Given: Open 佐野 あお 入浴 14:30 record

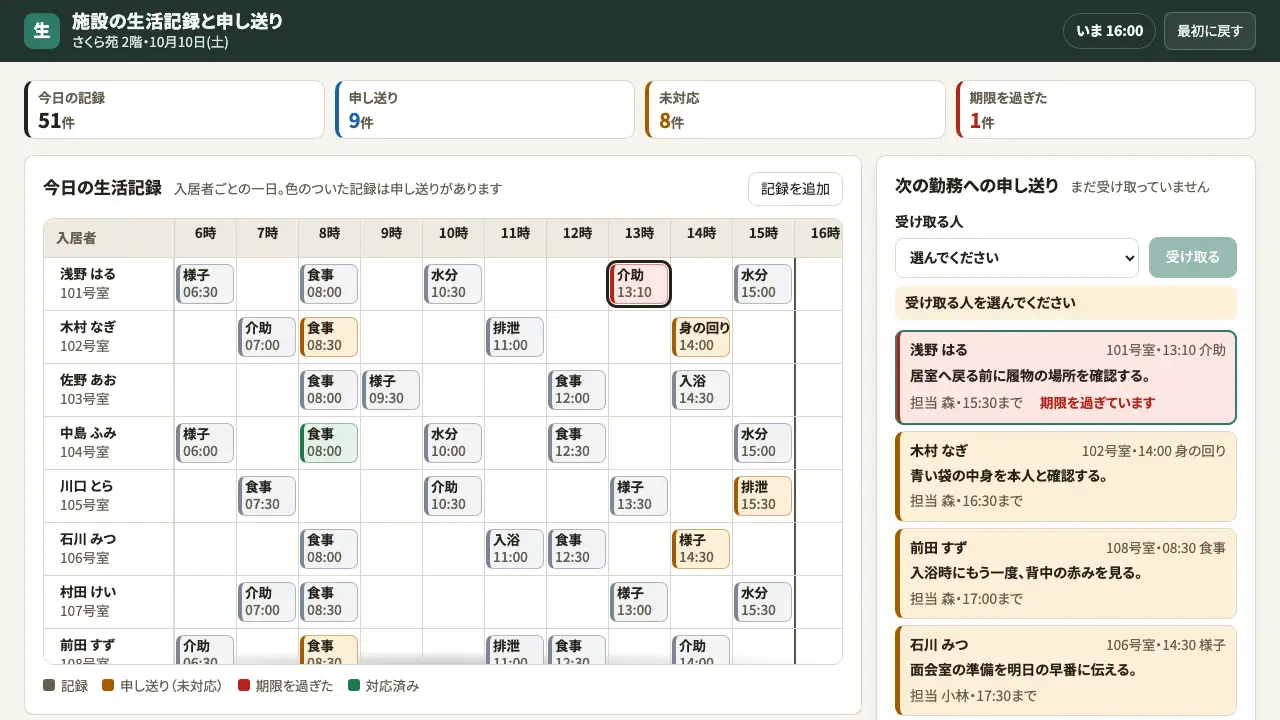Looking at the screenshot, I should [x=701, y=390].
